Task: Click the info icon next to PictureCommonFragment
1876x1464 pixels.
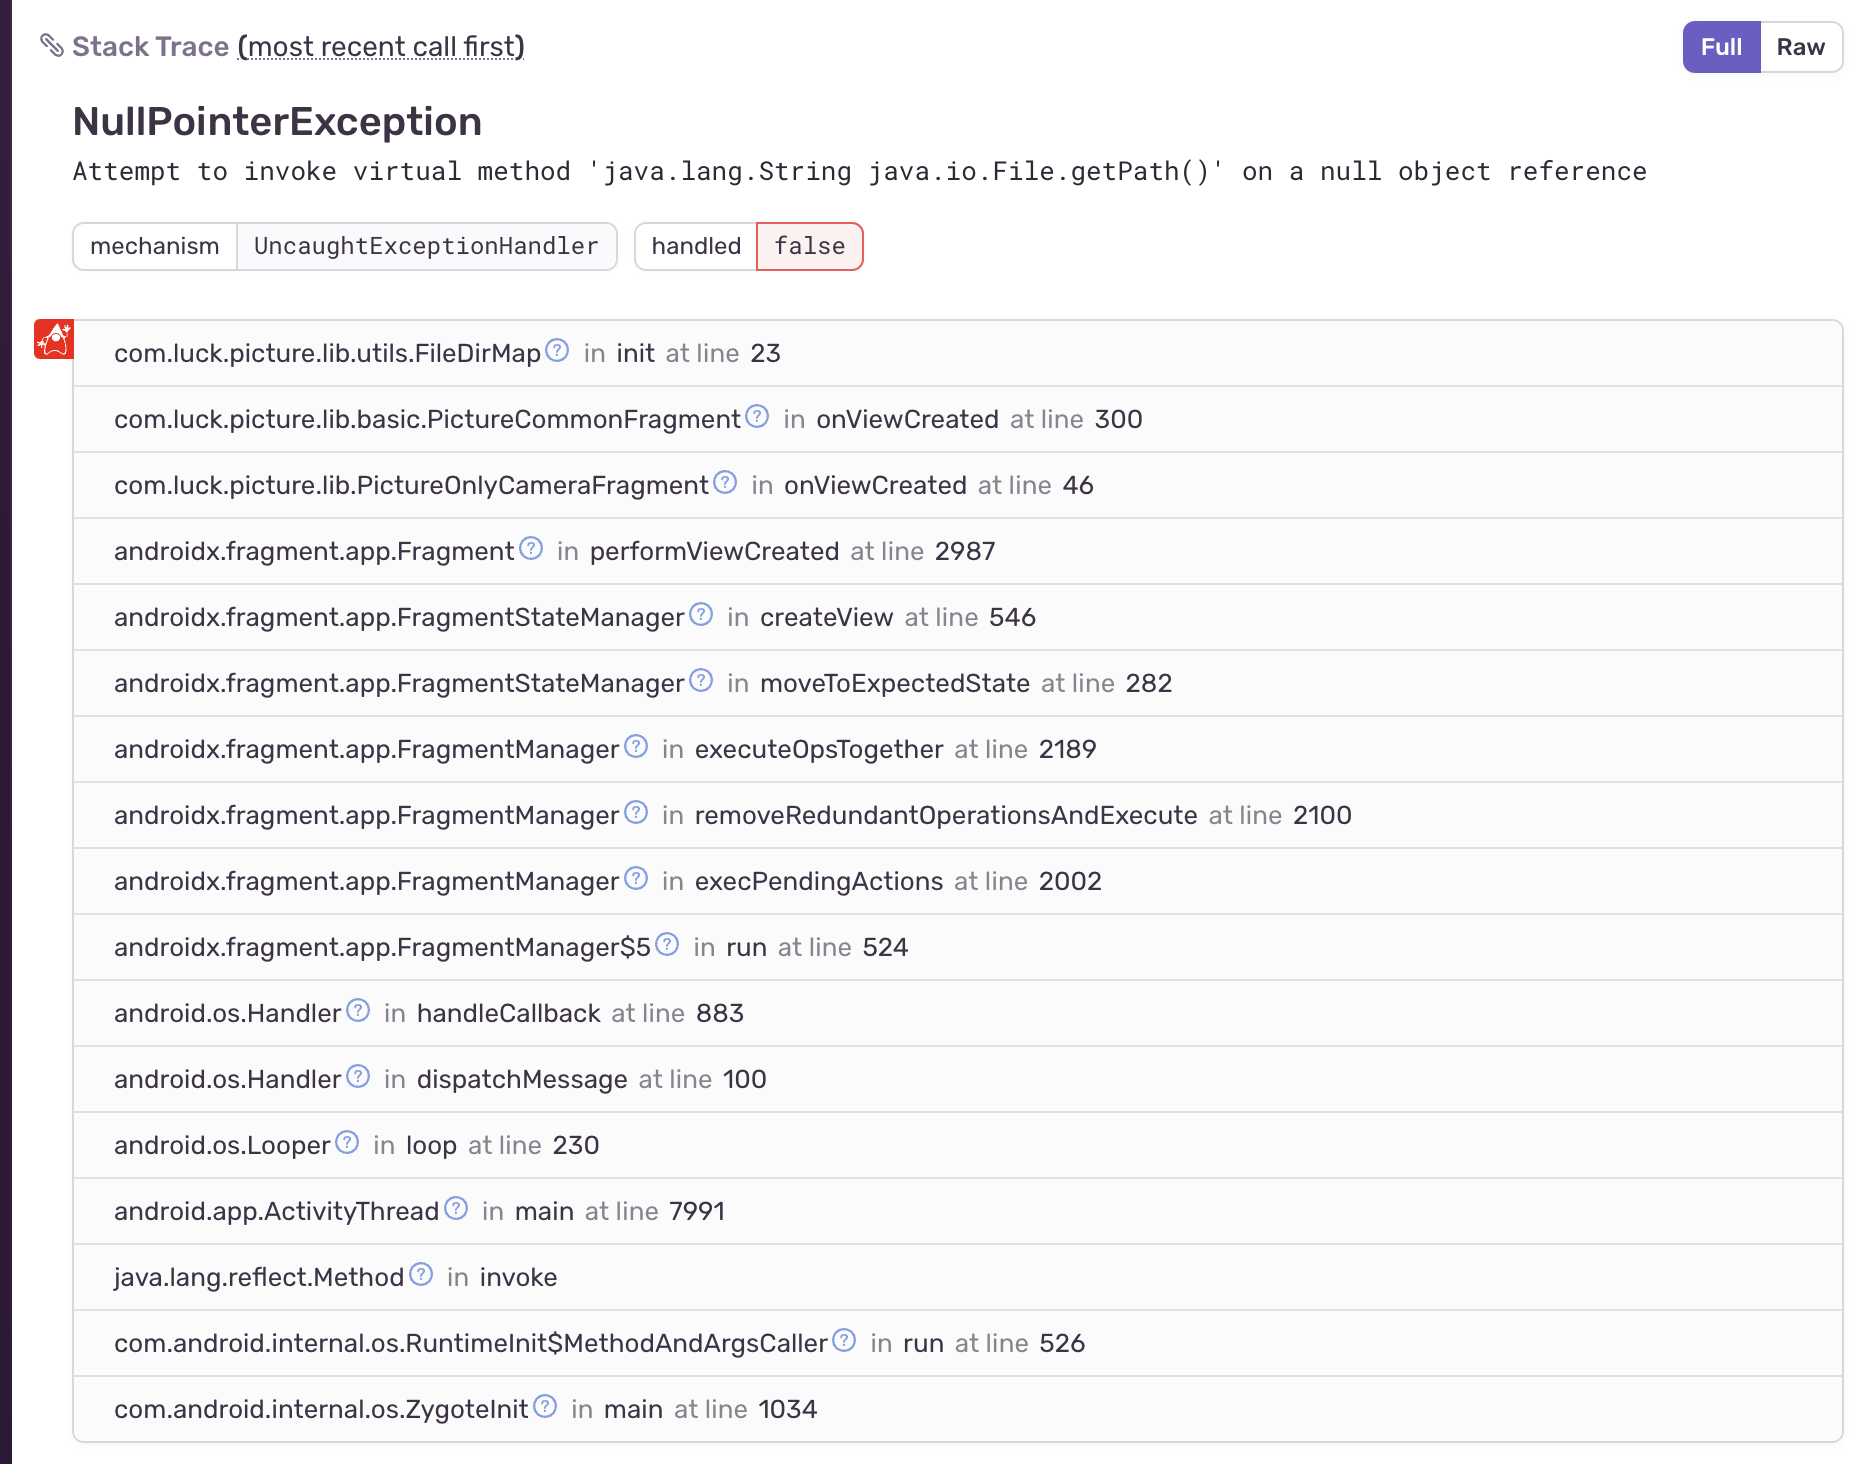Action: point(757,416)
